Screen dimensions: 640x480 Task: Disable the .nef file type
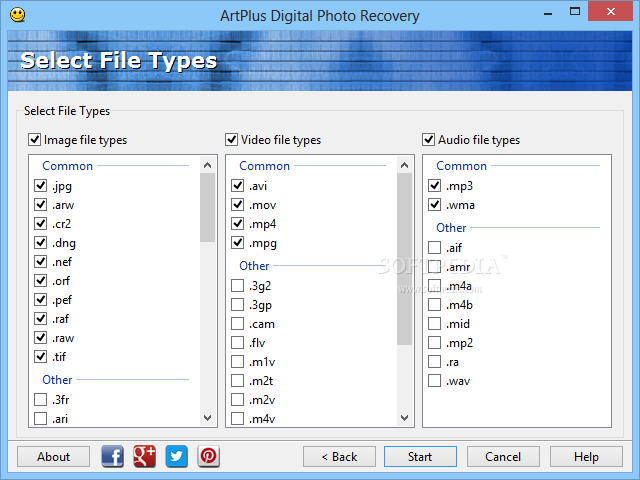click(40, 262)
